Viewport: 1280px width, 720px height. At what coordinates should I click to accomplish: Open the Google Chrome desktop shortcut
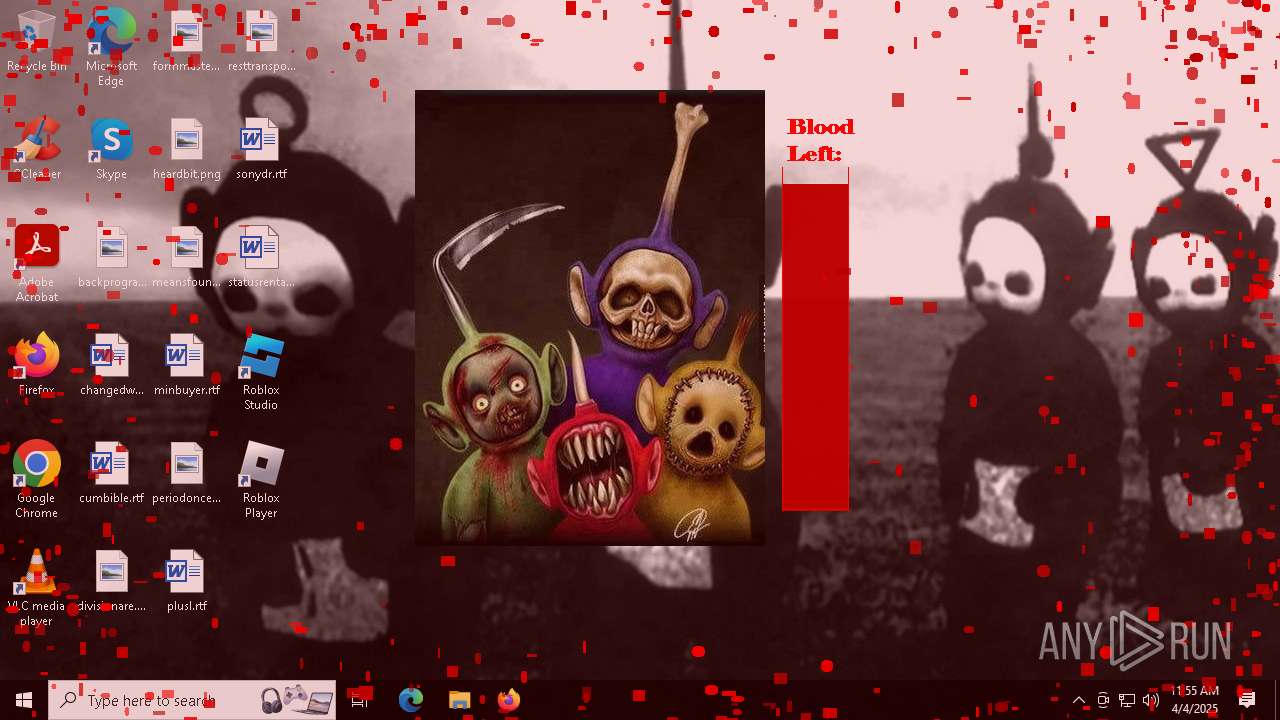(x=36, y=480)
